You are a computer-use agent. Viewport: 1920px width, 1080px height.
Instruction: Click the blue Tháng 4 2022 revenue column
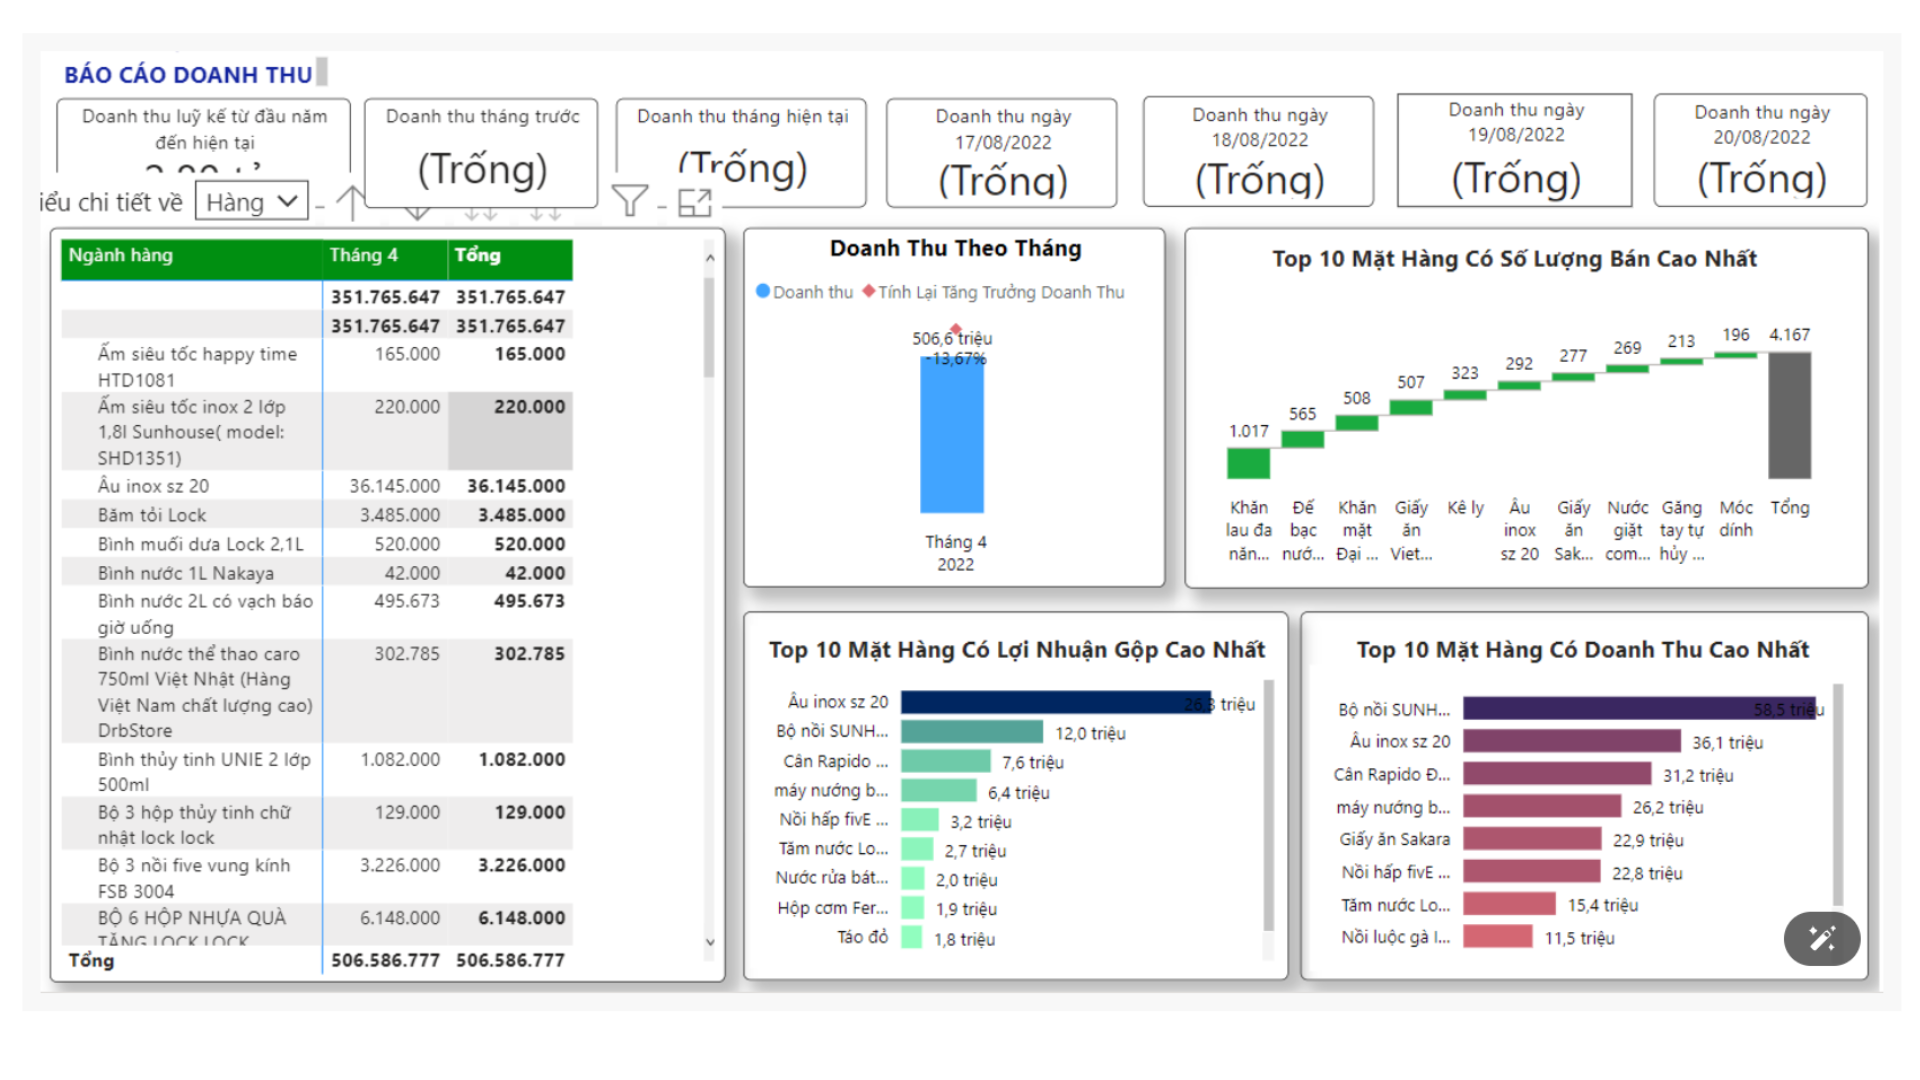(x=952, y=434)
